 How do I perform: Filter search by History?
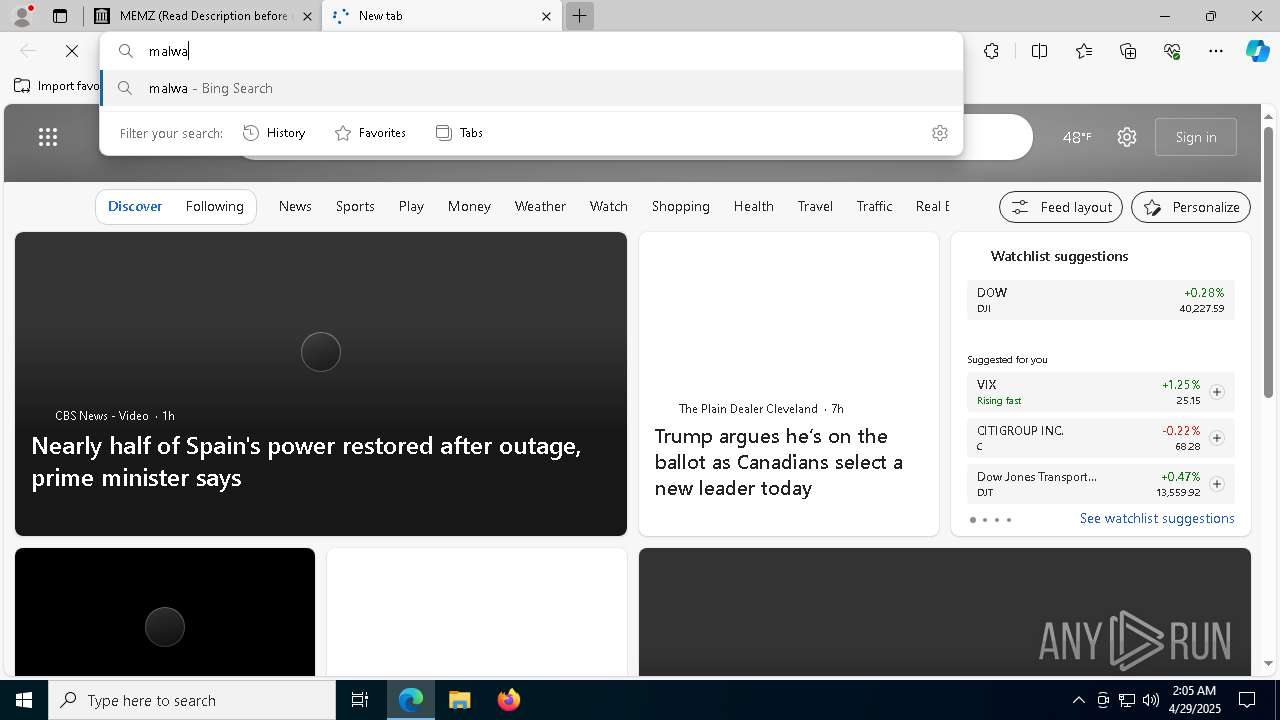pyautogui.click(x=274, y=133)
